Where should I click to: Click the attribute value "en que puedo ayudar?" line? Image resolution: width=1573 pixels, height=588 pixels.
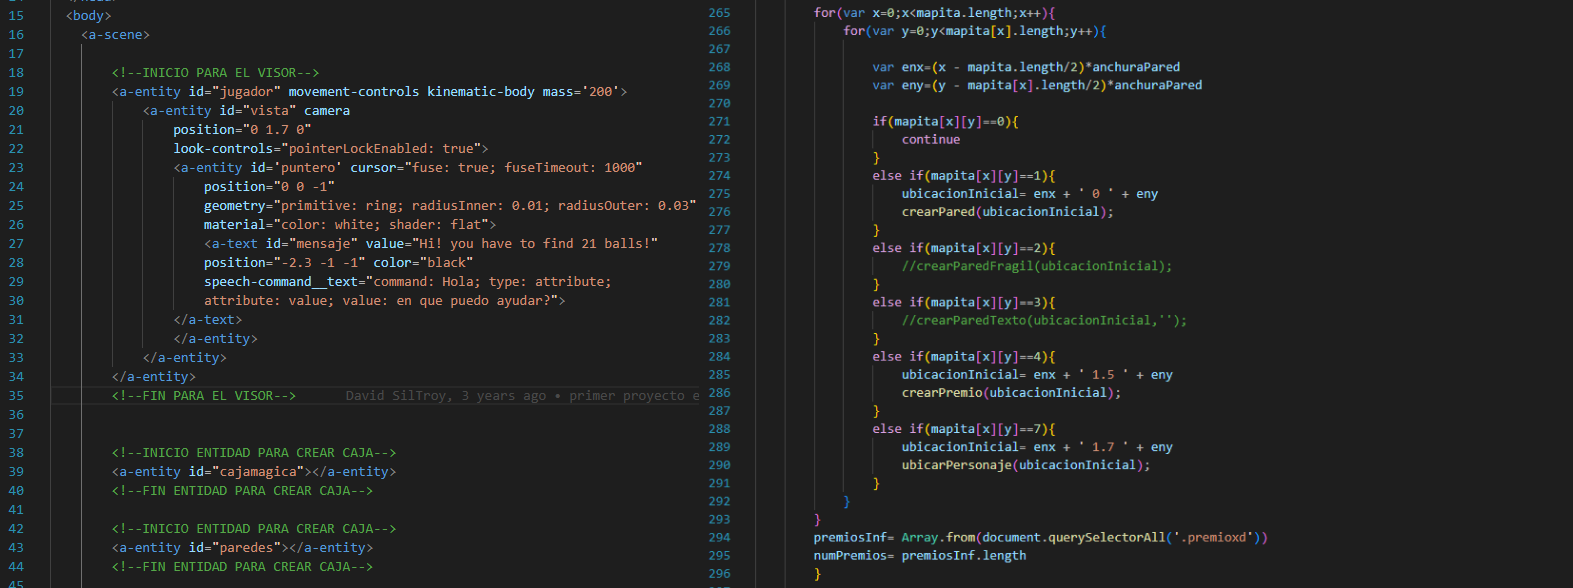[x=385, y=301]
